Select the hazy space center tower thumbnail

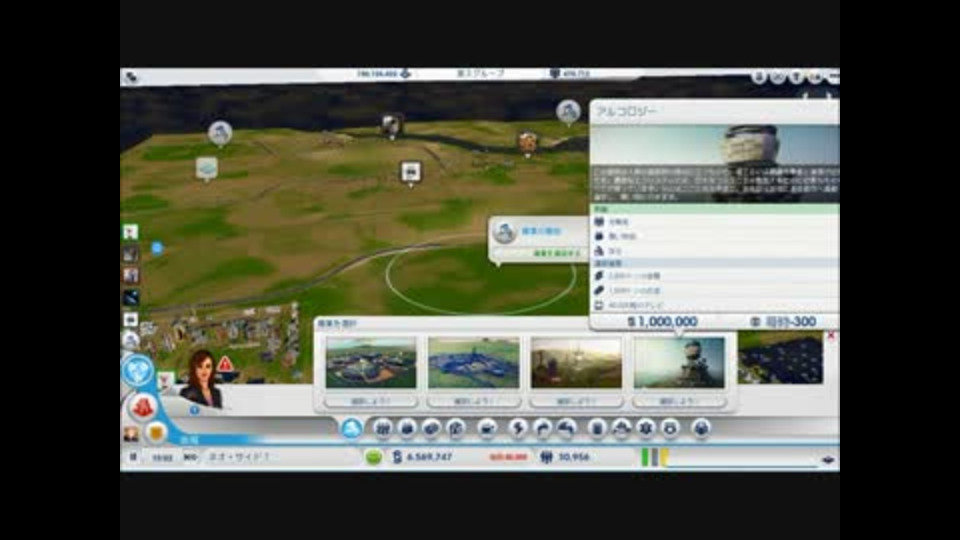(x=576, y=362)
